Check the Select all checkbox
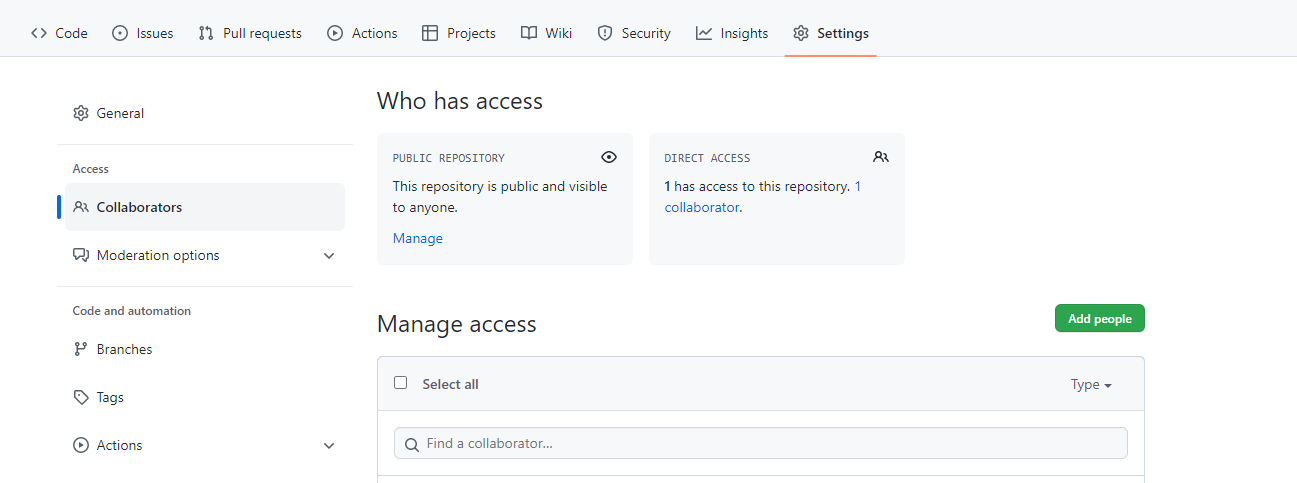This screenshot has width=1297, height=483. click(x=401, y=383)
